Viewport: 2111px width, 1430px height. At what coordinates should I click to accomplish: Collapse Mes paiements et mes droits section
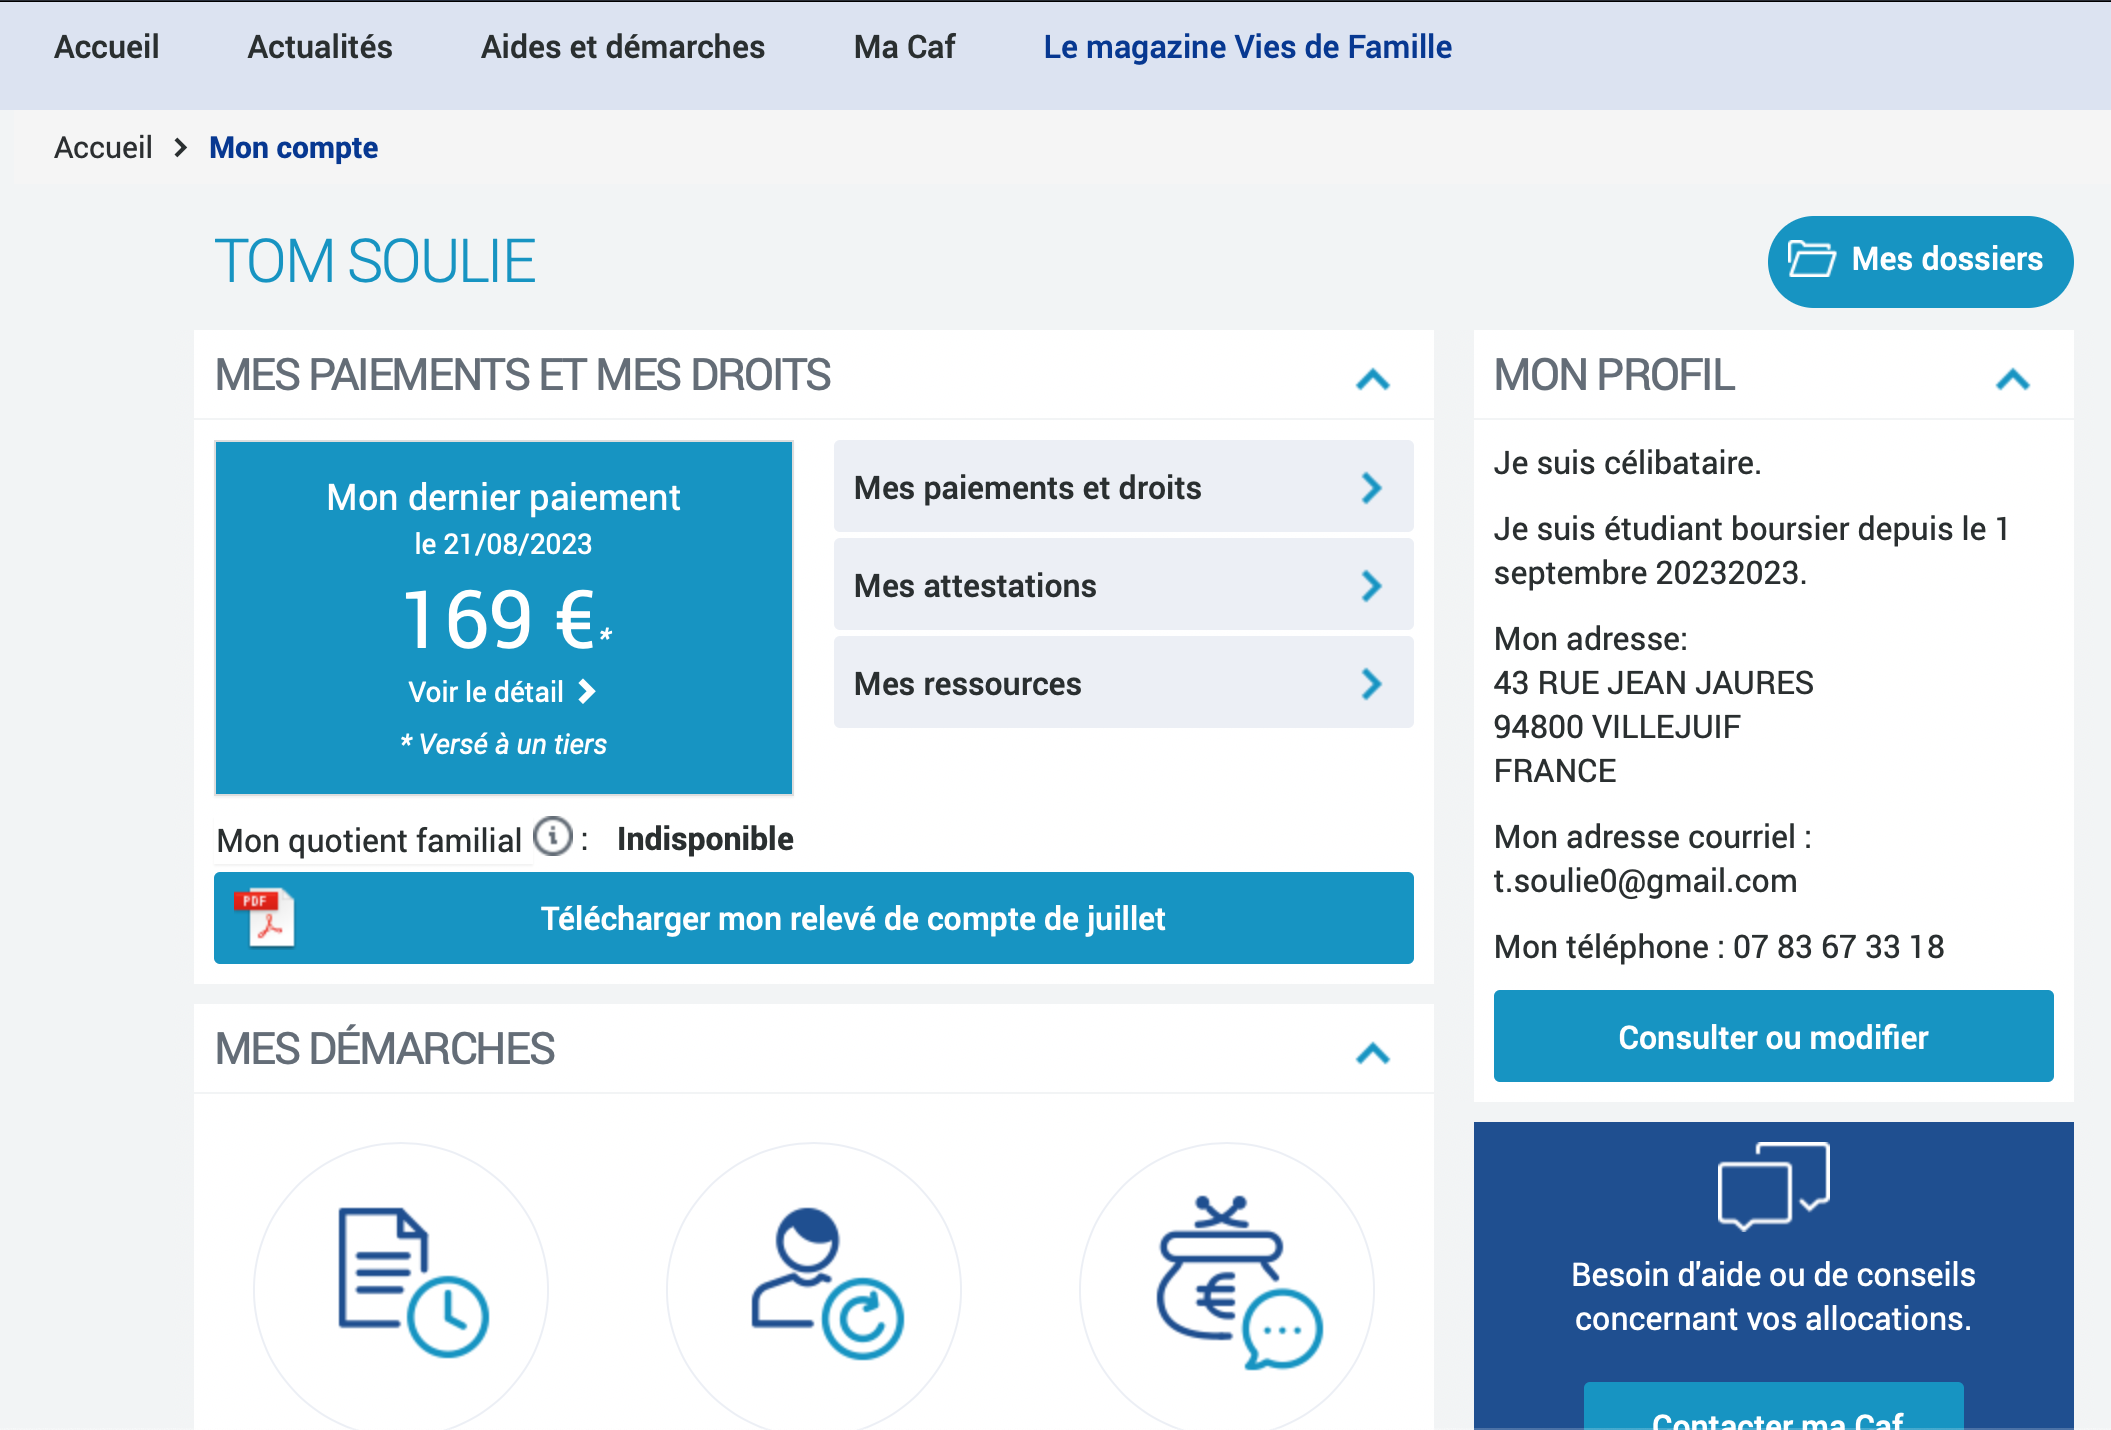pyautogui.click(x=1373, y=379)
